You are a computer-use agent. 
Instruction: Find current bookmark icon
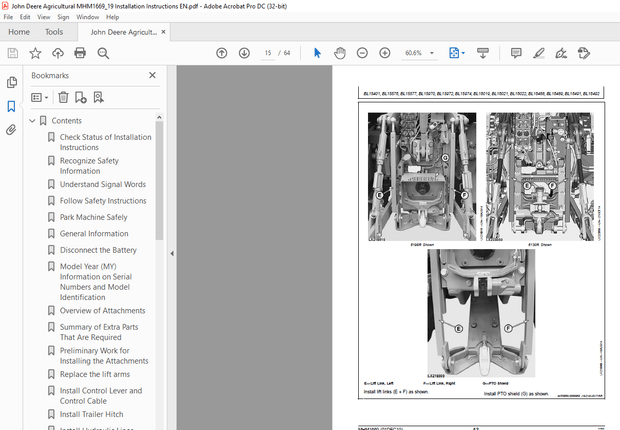pos(98,97)
